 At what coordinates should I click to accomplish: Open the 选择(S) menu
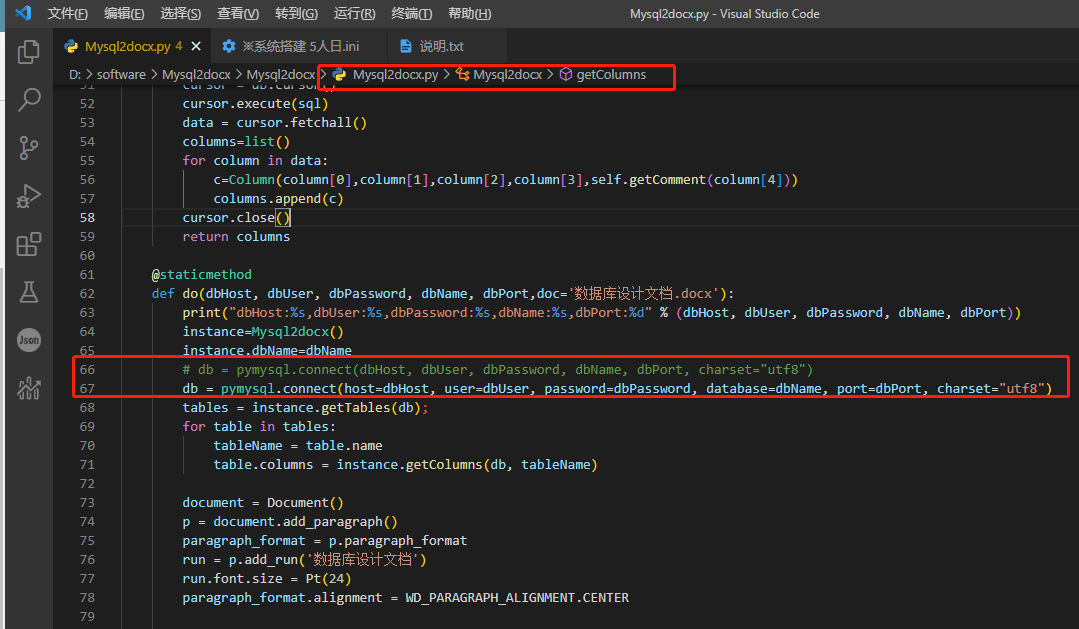coord(180,14)
